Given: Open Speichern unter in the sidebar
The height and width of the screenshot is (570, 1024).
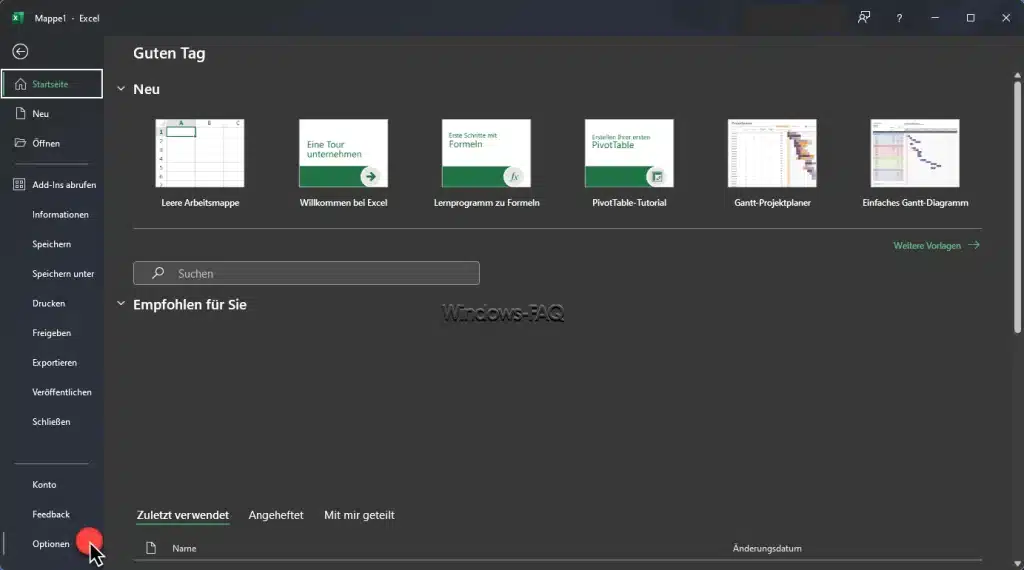Looking at the screenshot, I should [63, 274].
